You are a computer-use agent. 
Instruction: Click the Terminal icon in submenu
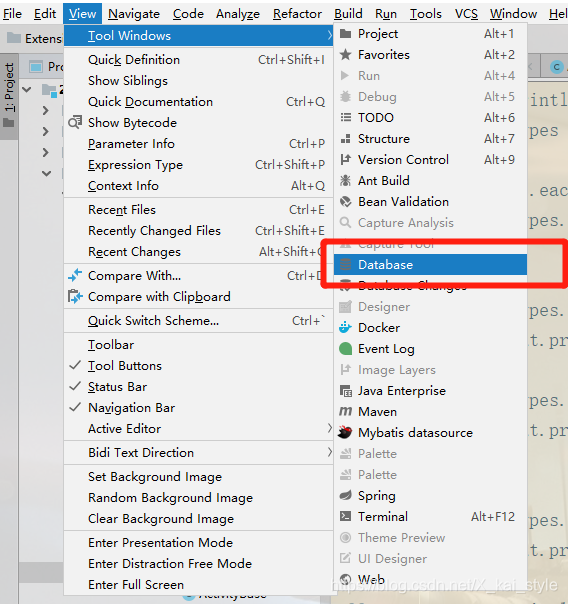(x=345, y=516)
